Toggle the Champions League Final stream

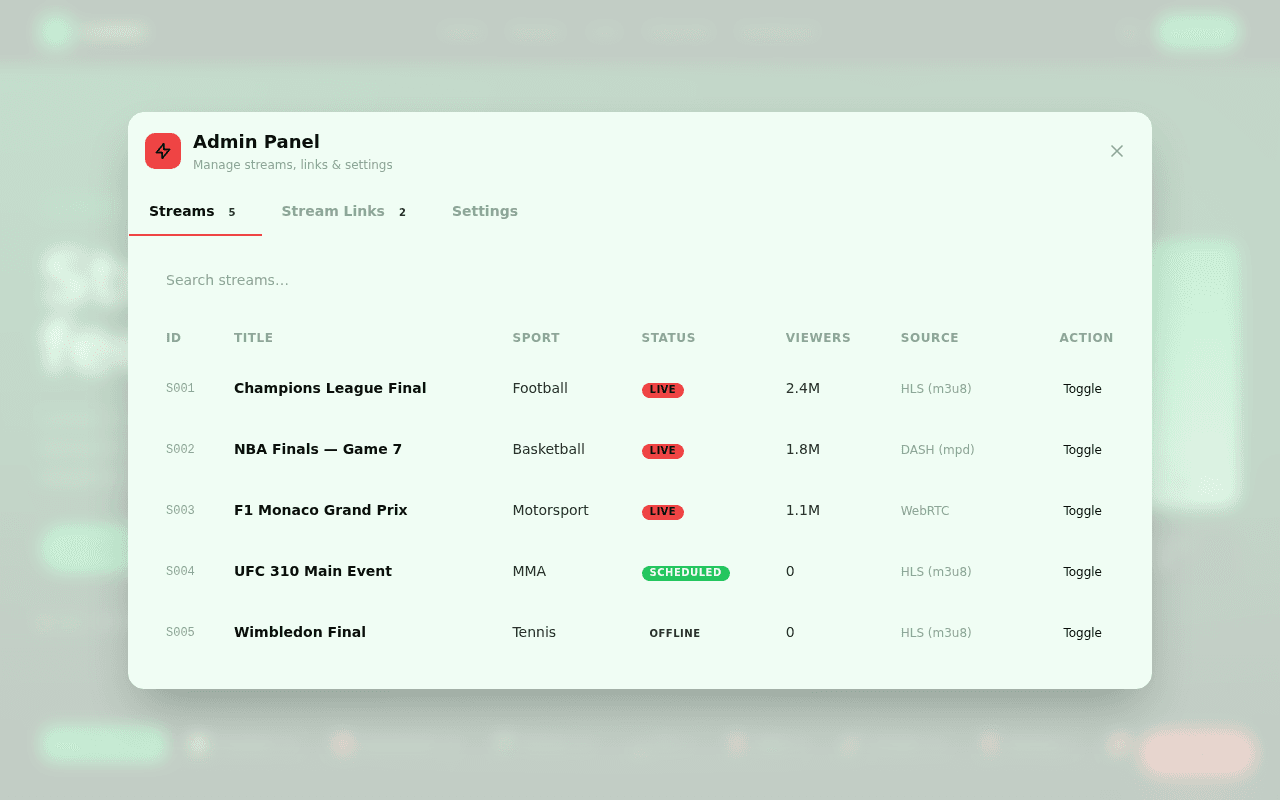1082,389
